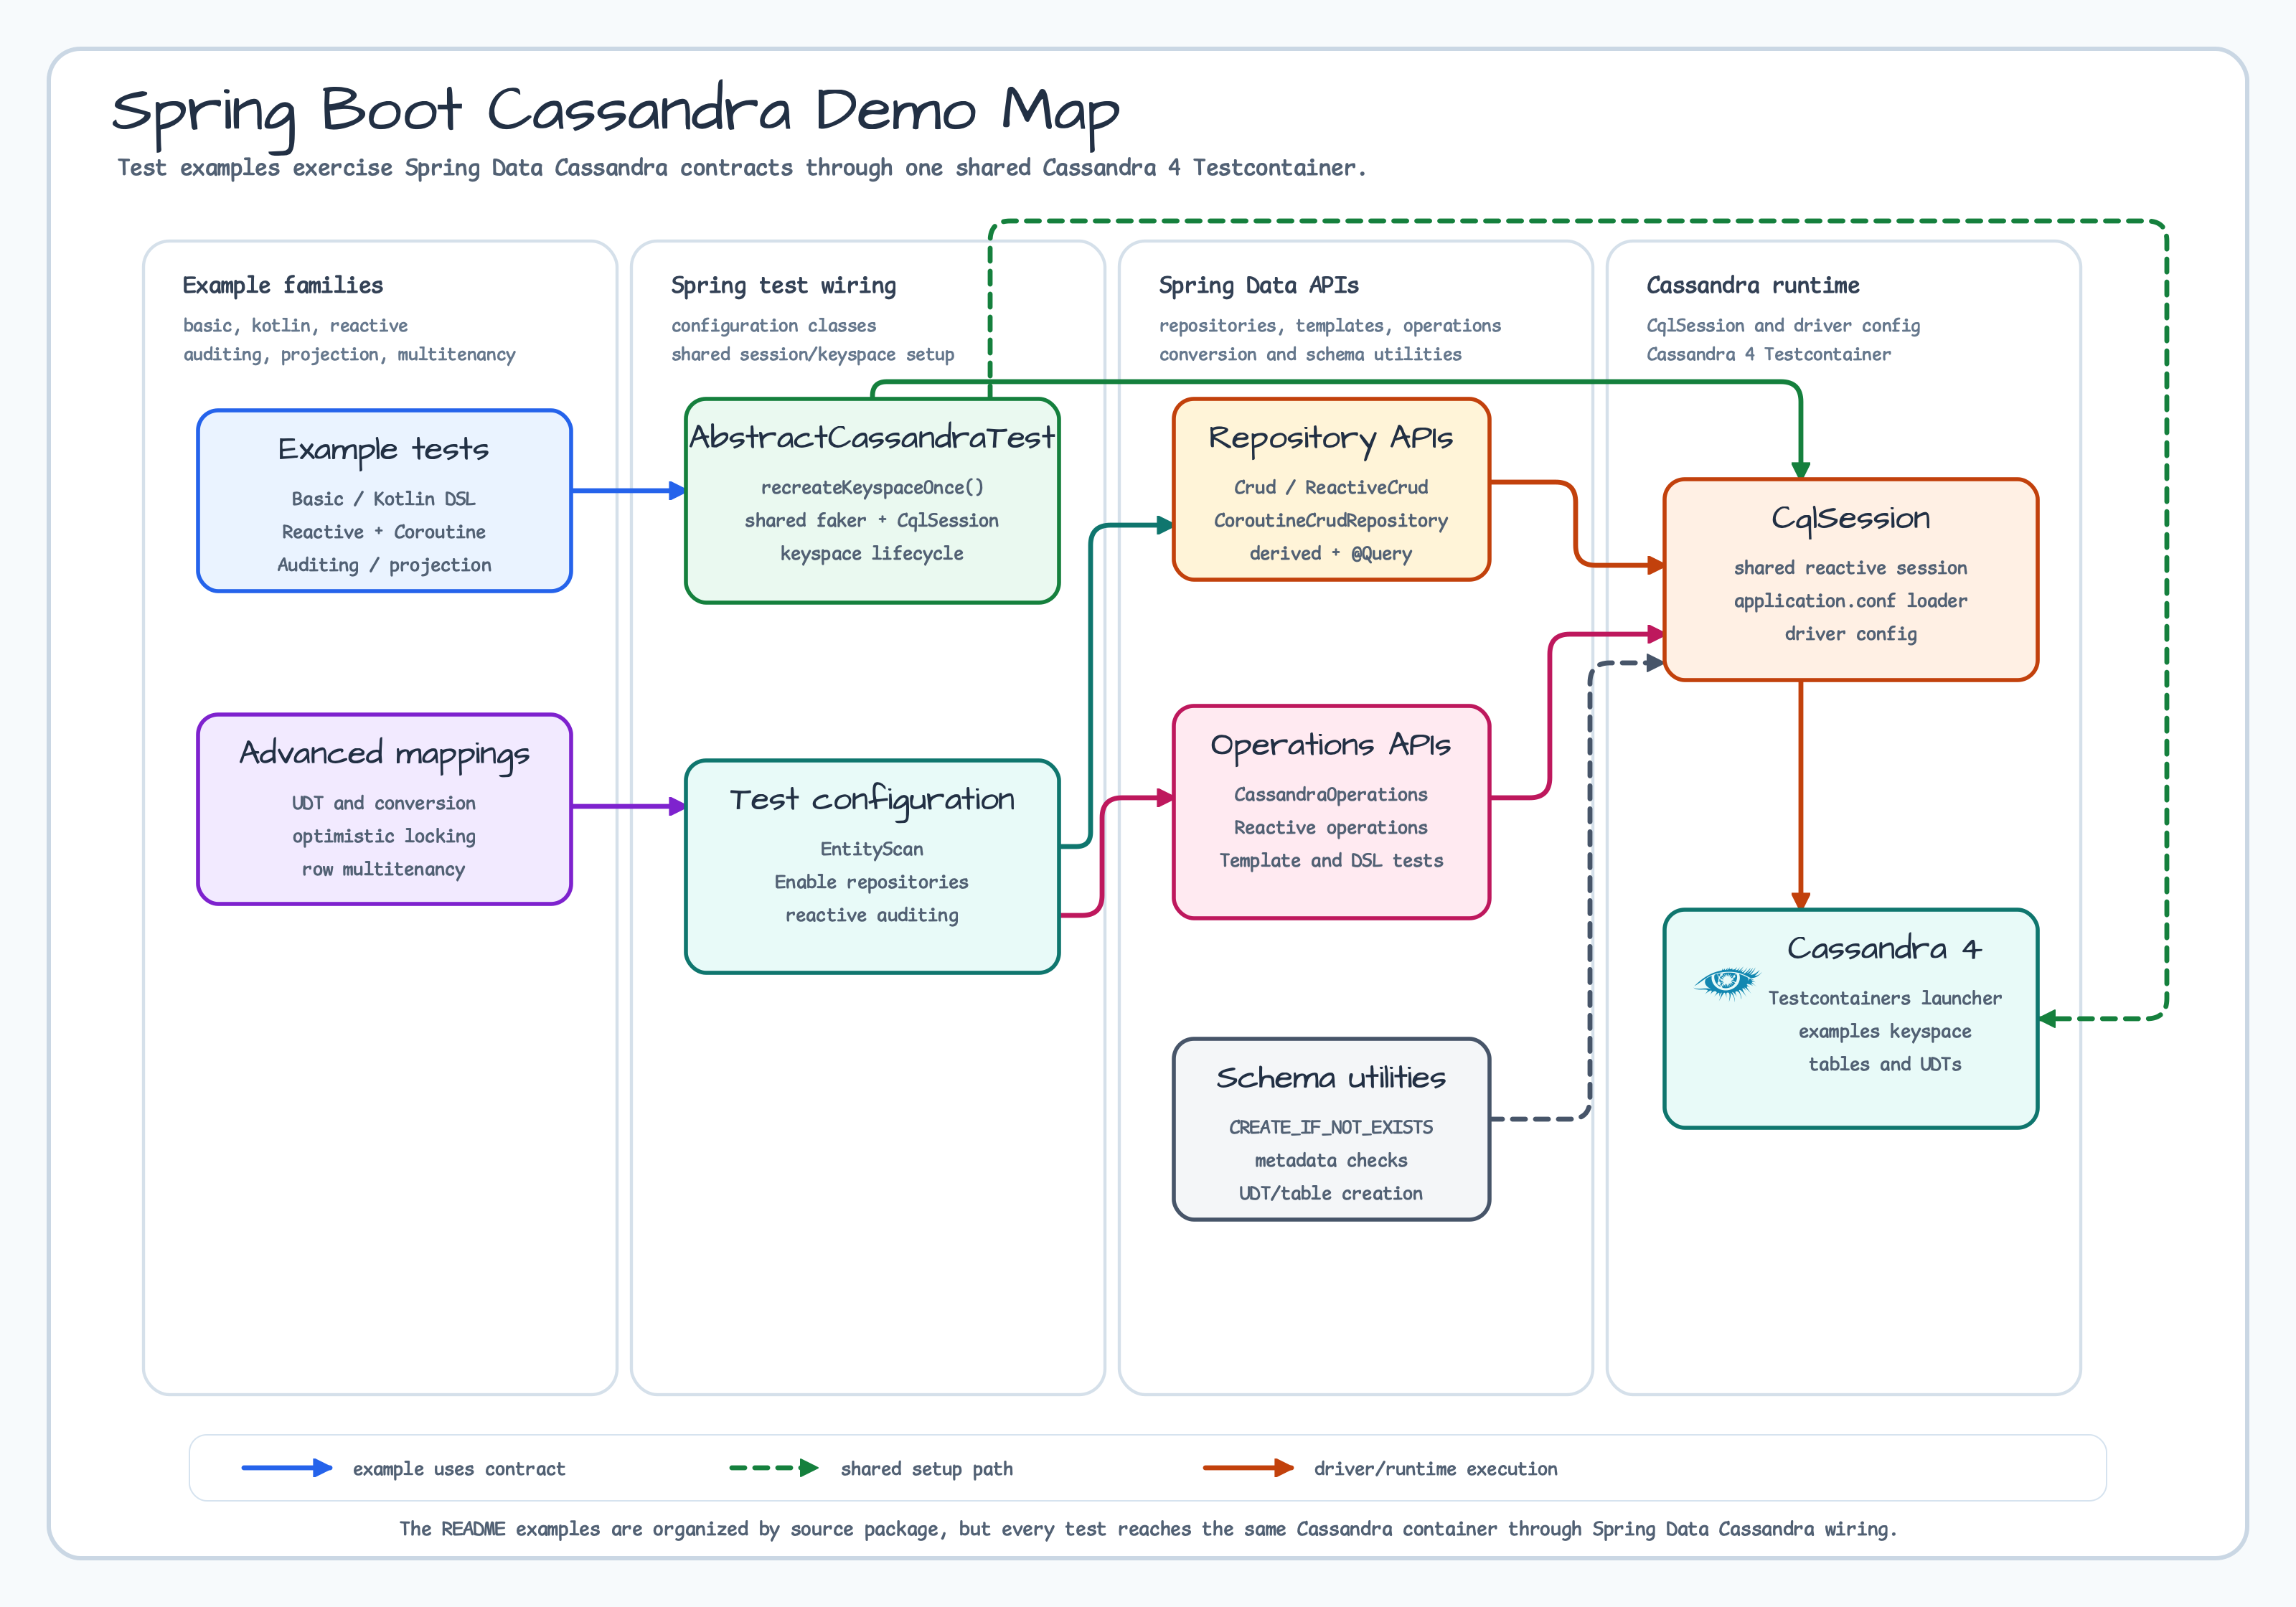
Task: Click the blue 'example uses contract' legend arrow
Action: 287,1468
